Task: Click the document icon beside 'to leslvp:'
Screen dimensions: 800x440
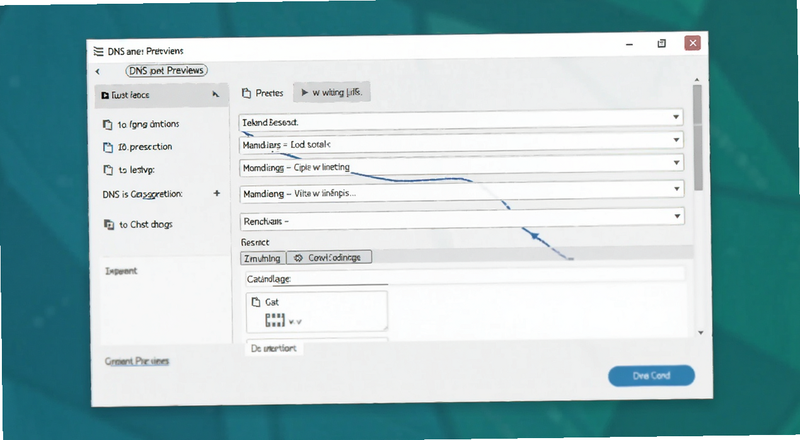Action: point(108,170)
